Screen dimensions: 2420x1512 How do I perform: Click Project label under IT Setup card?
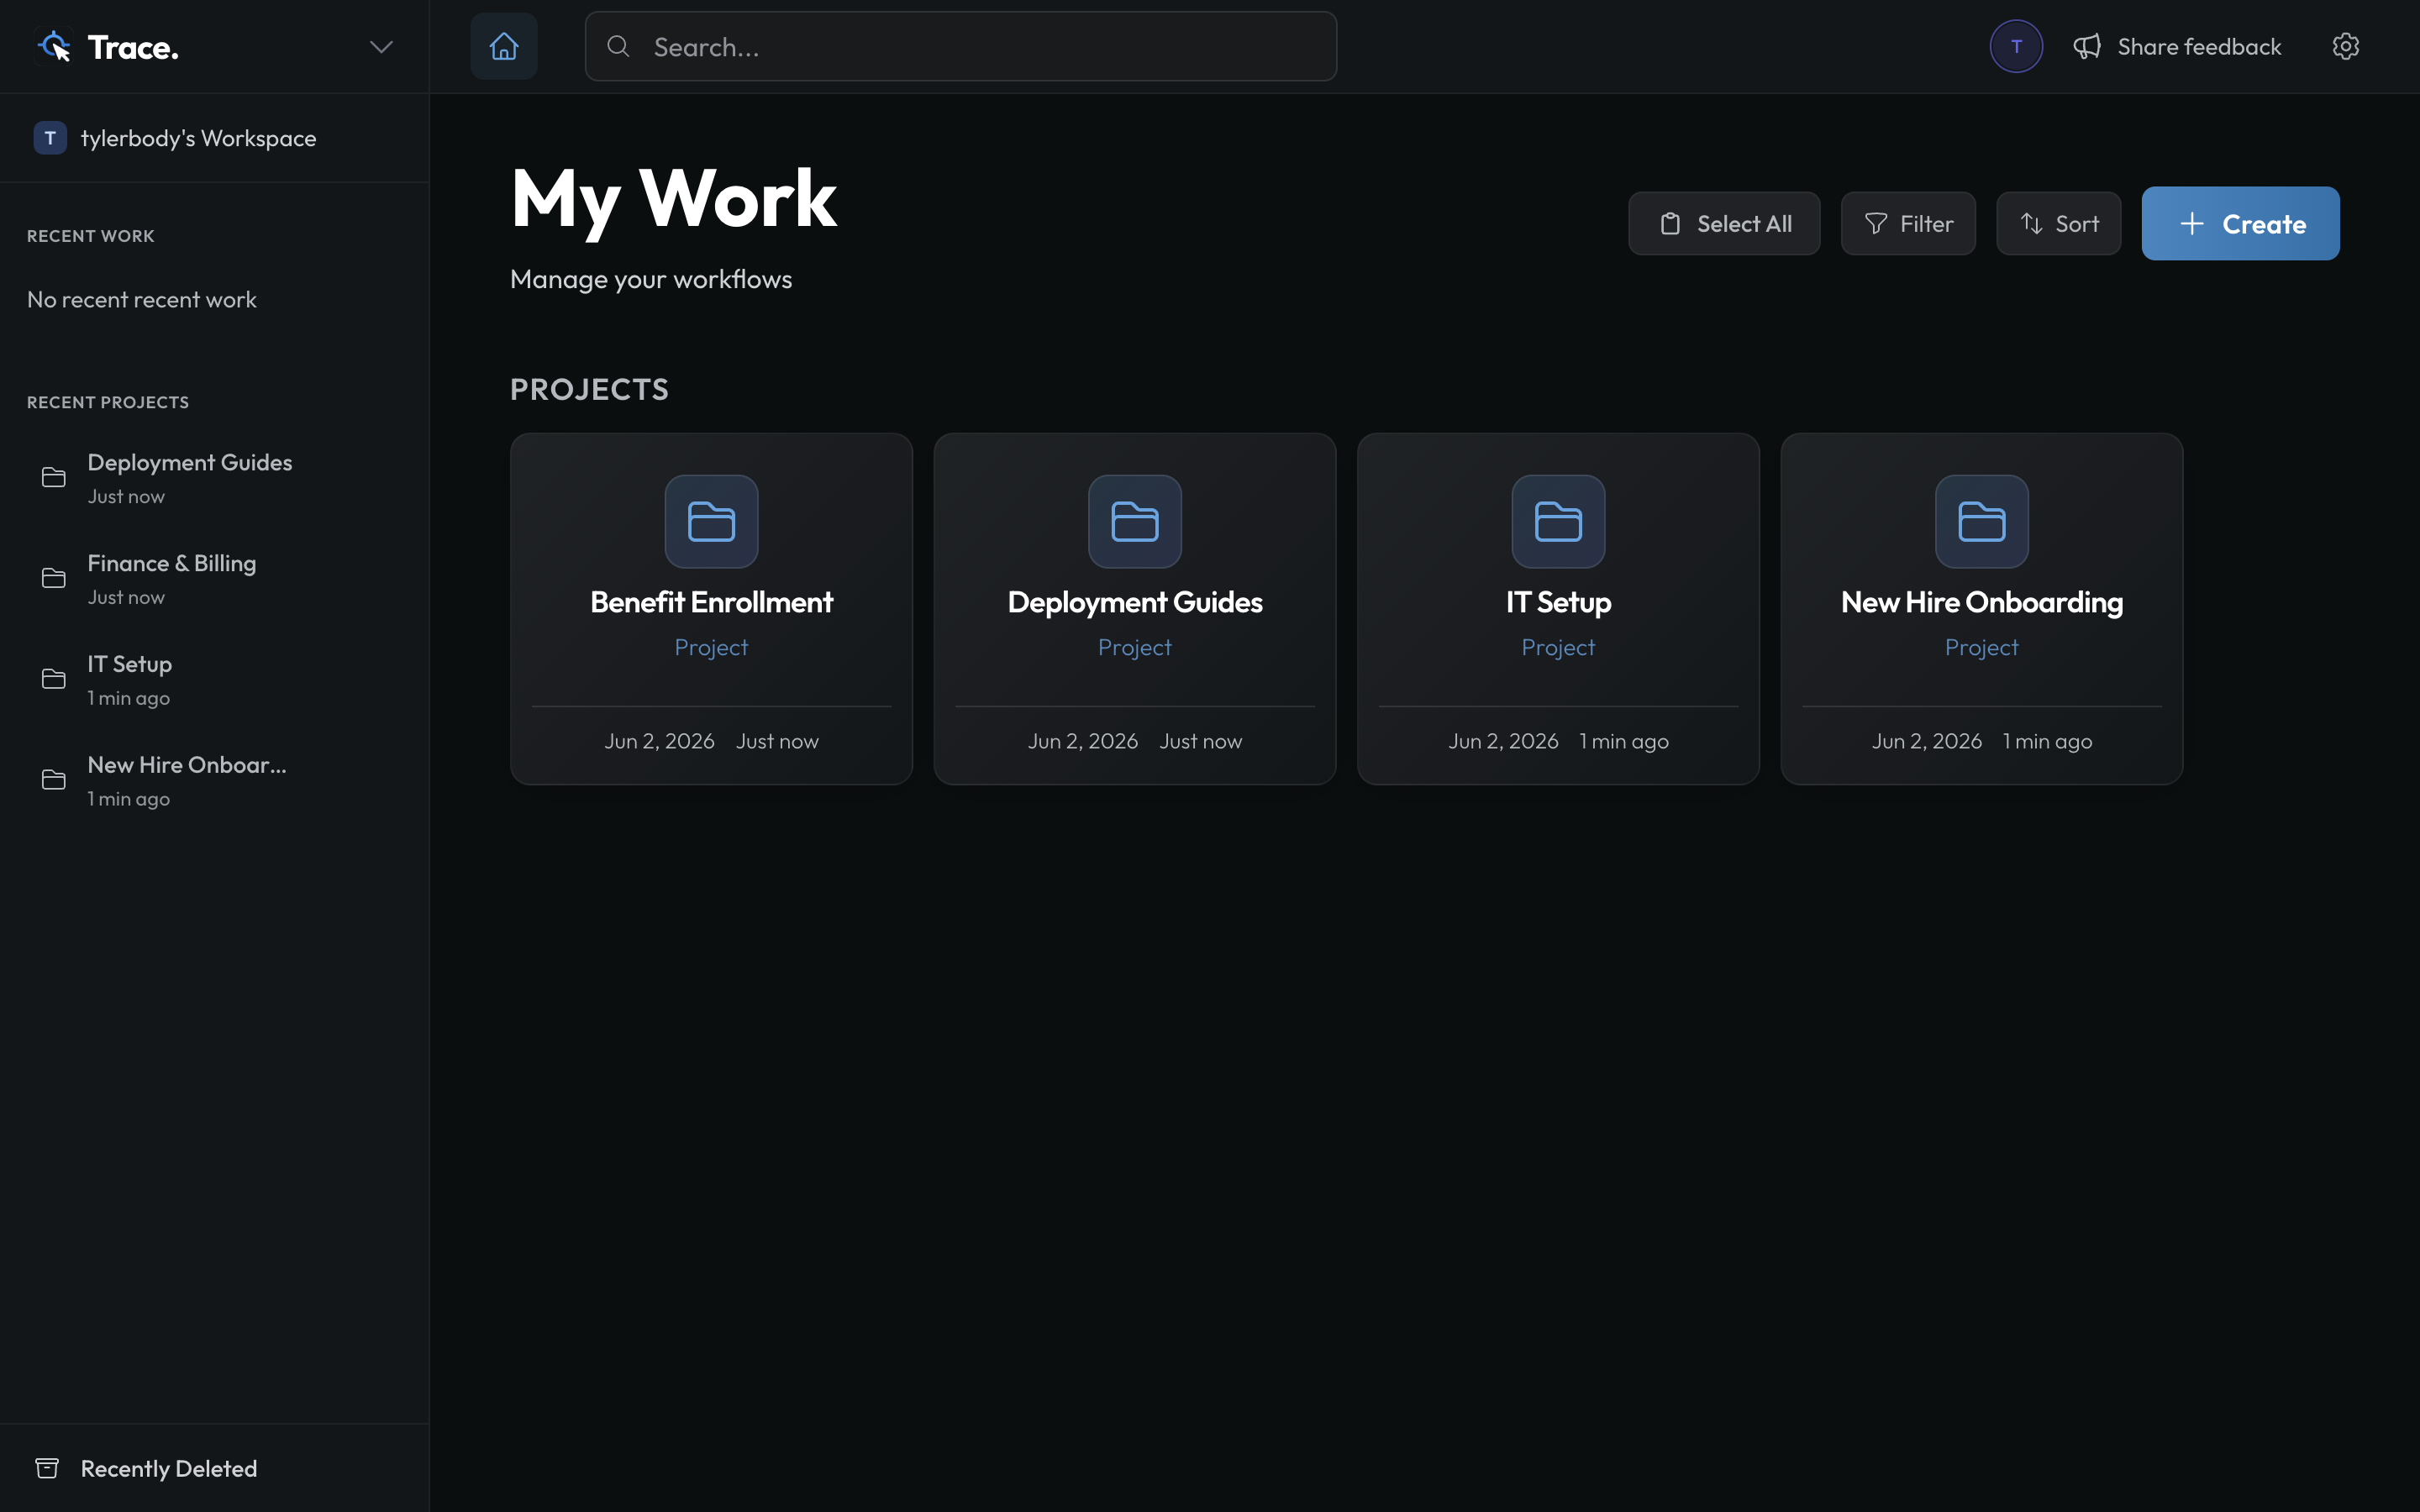1558,647
